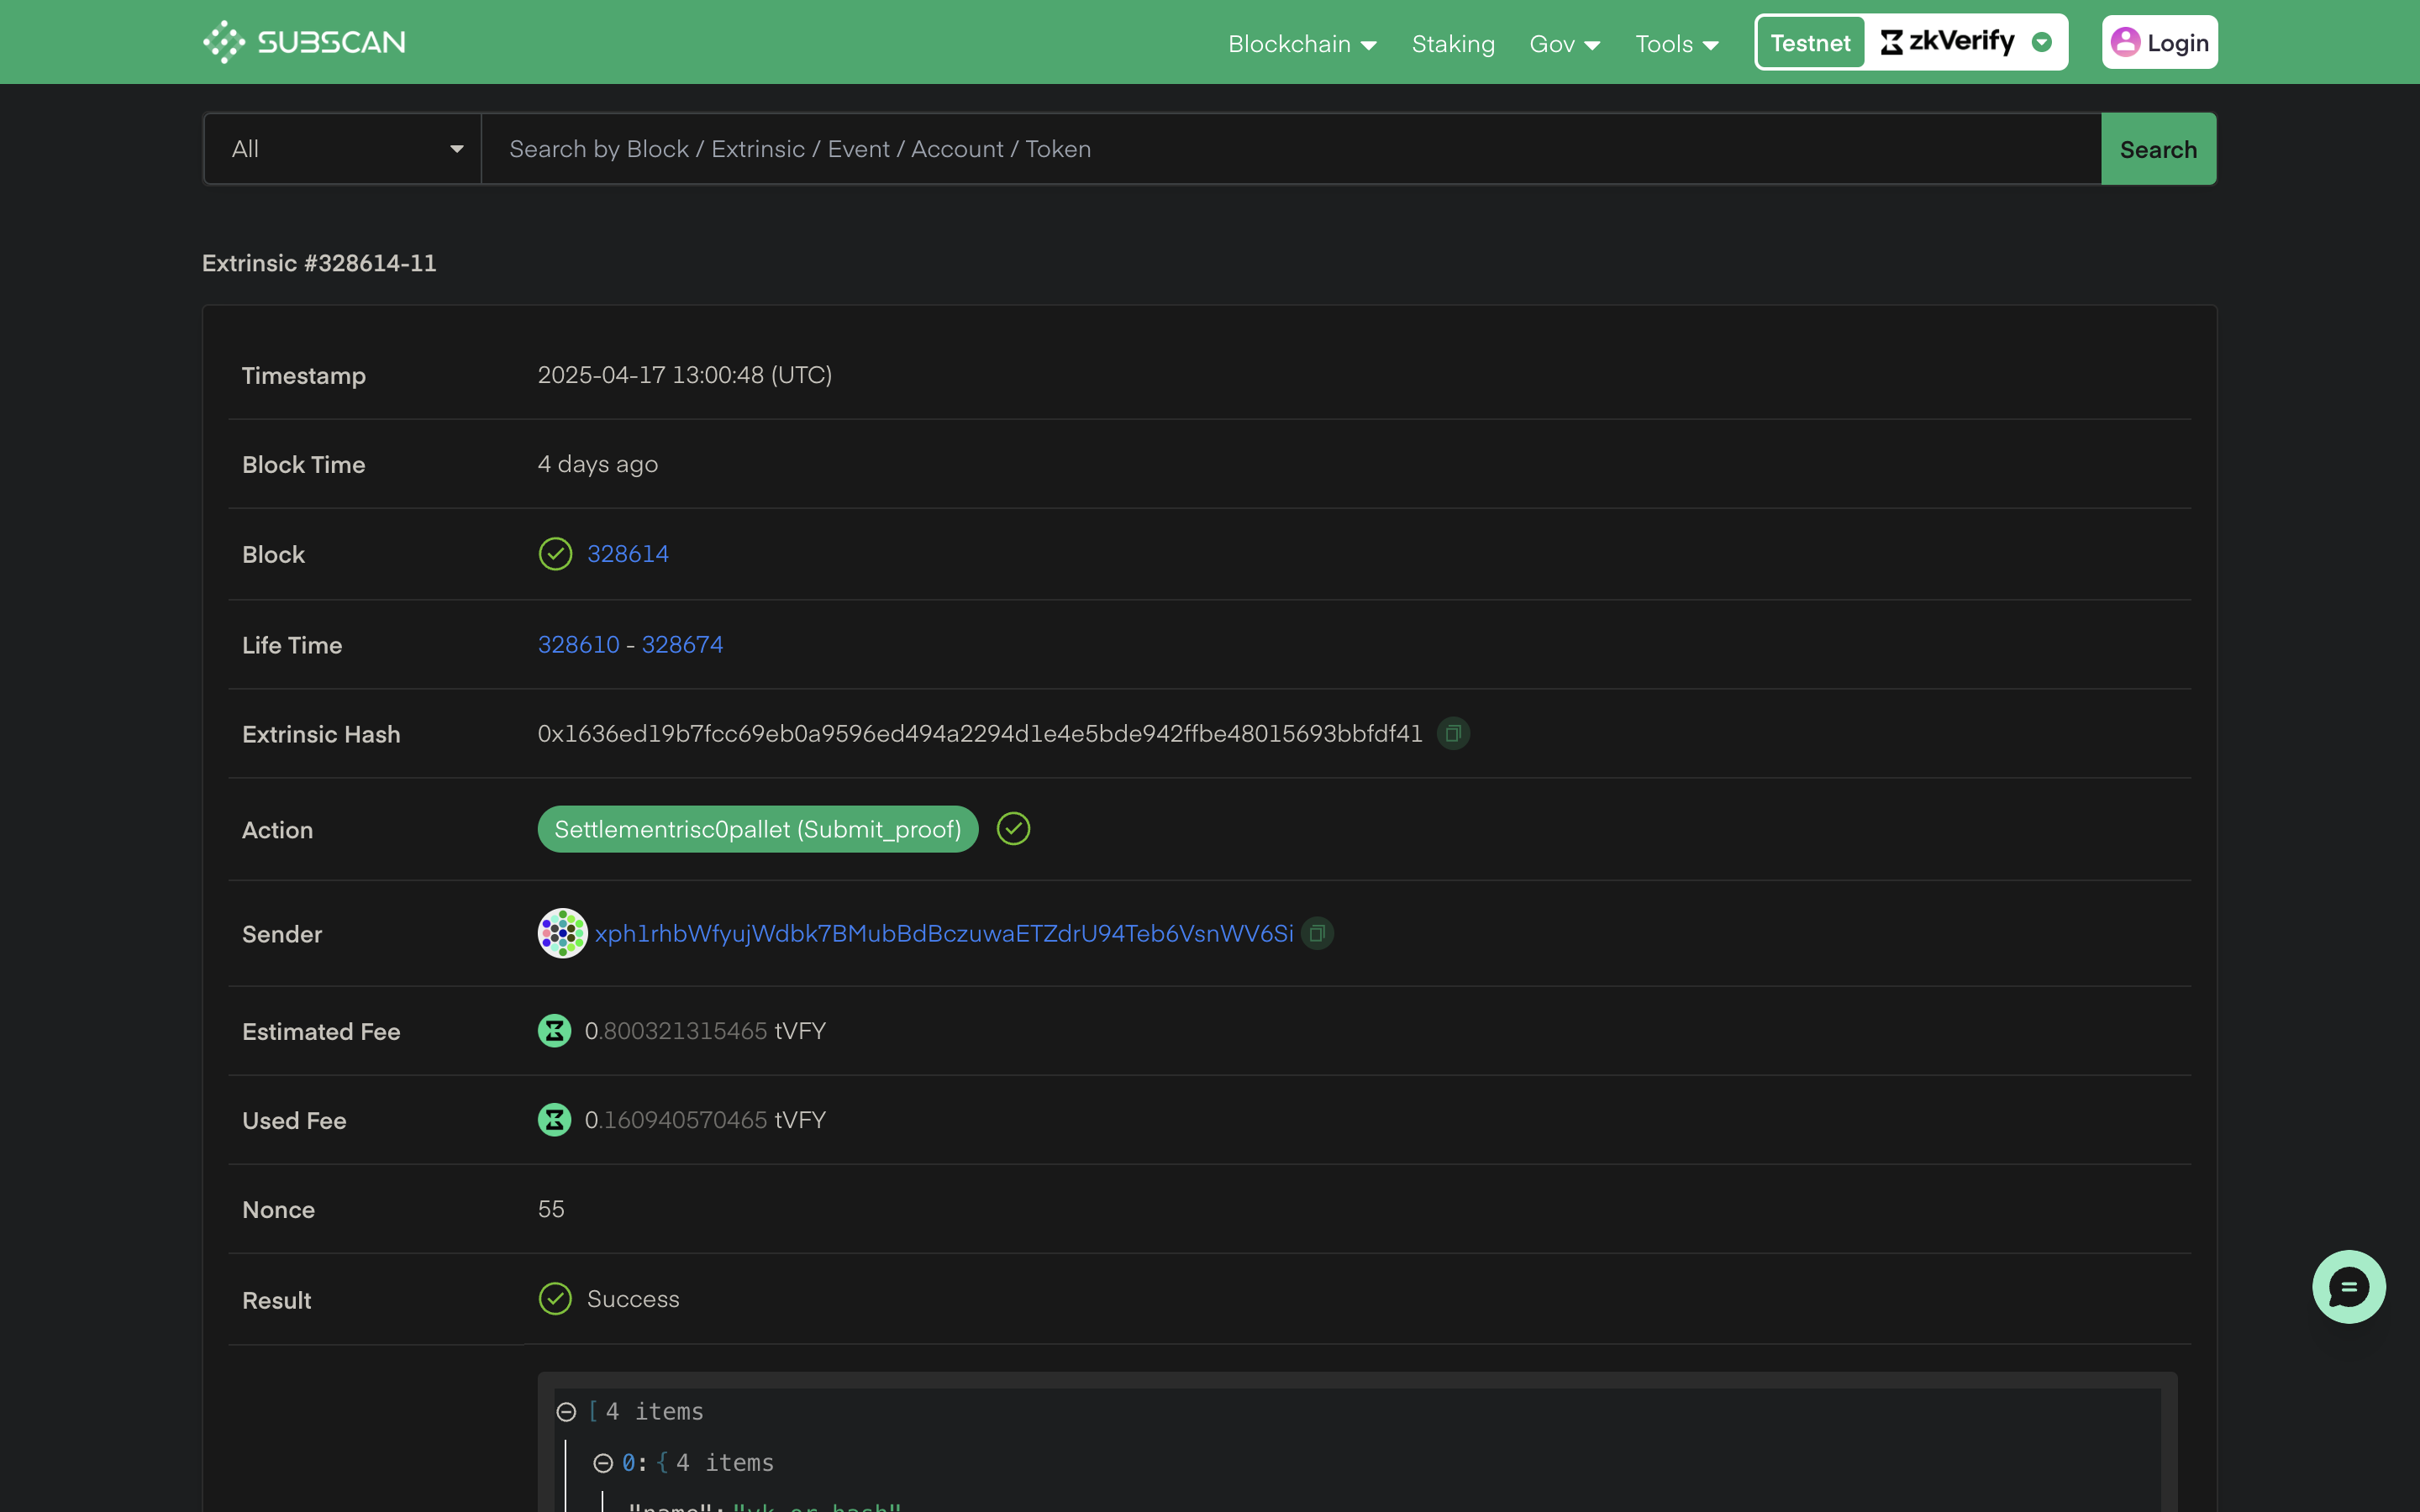Focus the Block / Extrinsic search input field
This screenshot has width=2420, height=1512.
[1290, 149]
